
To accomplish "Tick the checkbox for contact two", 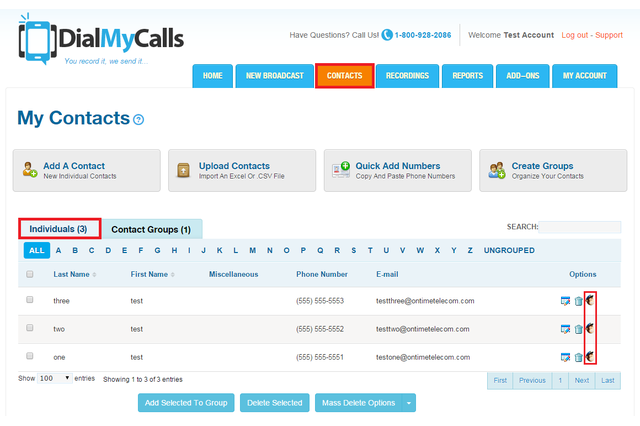I will [30, 328].
